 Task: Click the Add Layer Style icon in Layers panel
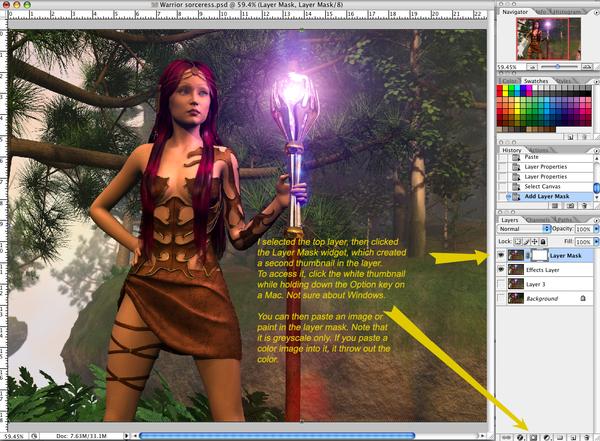[520, 437]
